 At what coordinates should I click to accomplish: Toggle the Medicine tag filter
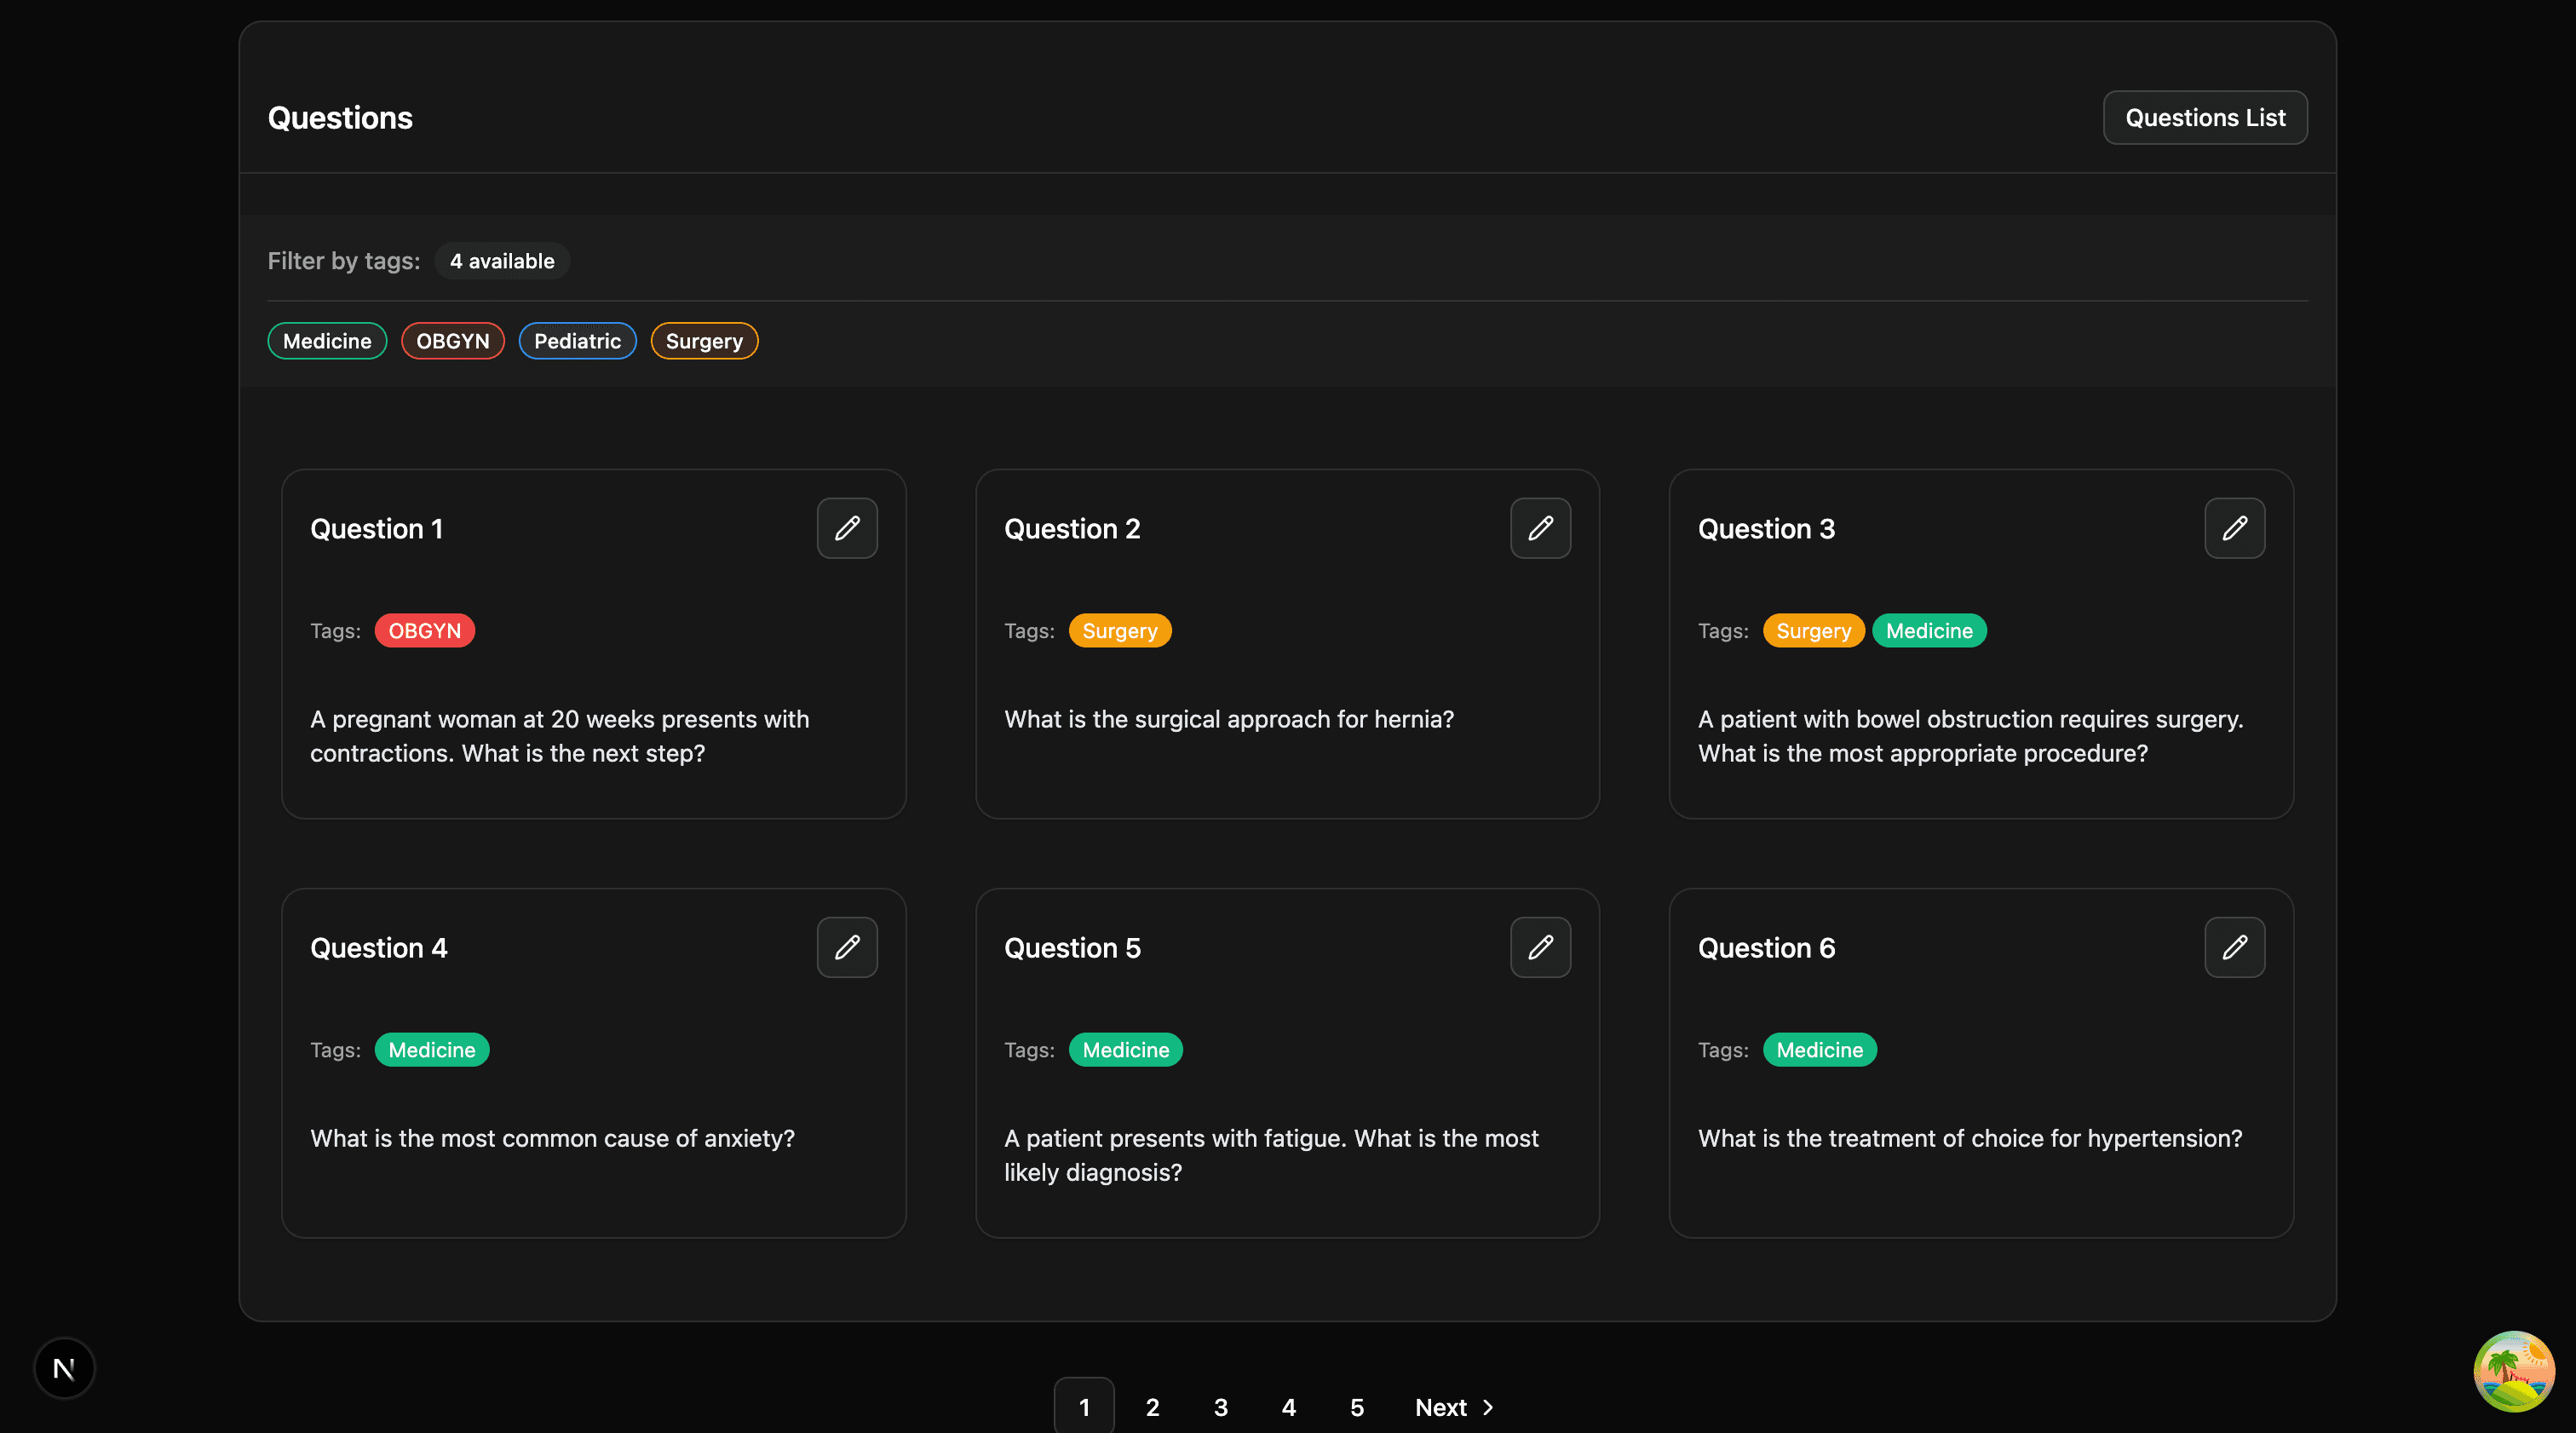pyautogui.click(x=326, y=340)
